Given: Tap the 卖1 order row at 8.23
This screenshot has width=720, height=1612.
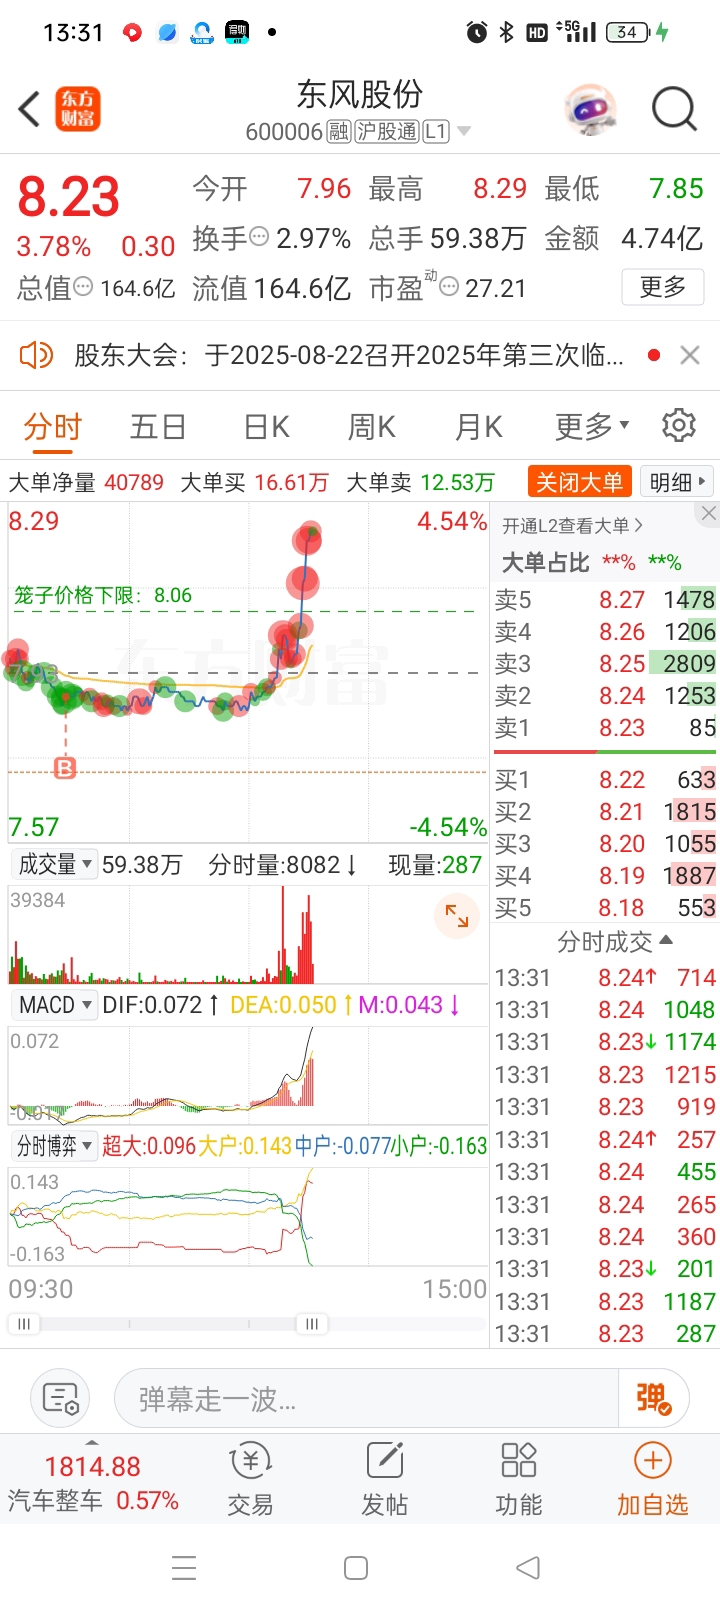Looking at the screenshot, I should (x=605, y=727).
